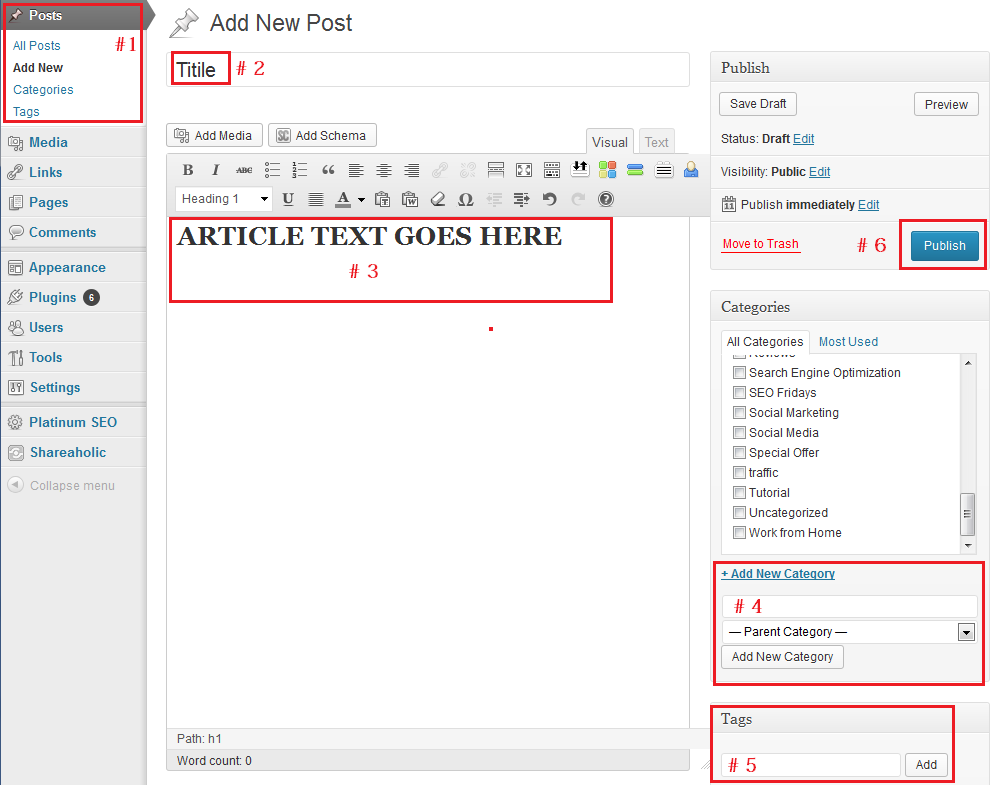Click the tags input field
Screen dimensions: 990x785
pos(811,765)
